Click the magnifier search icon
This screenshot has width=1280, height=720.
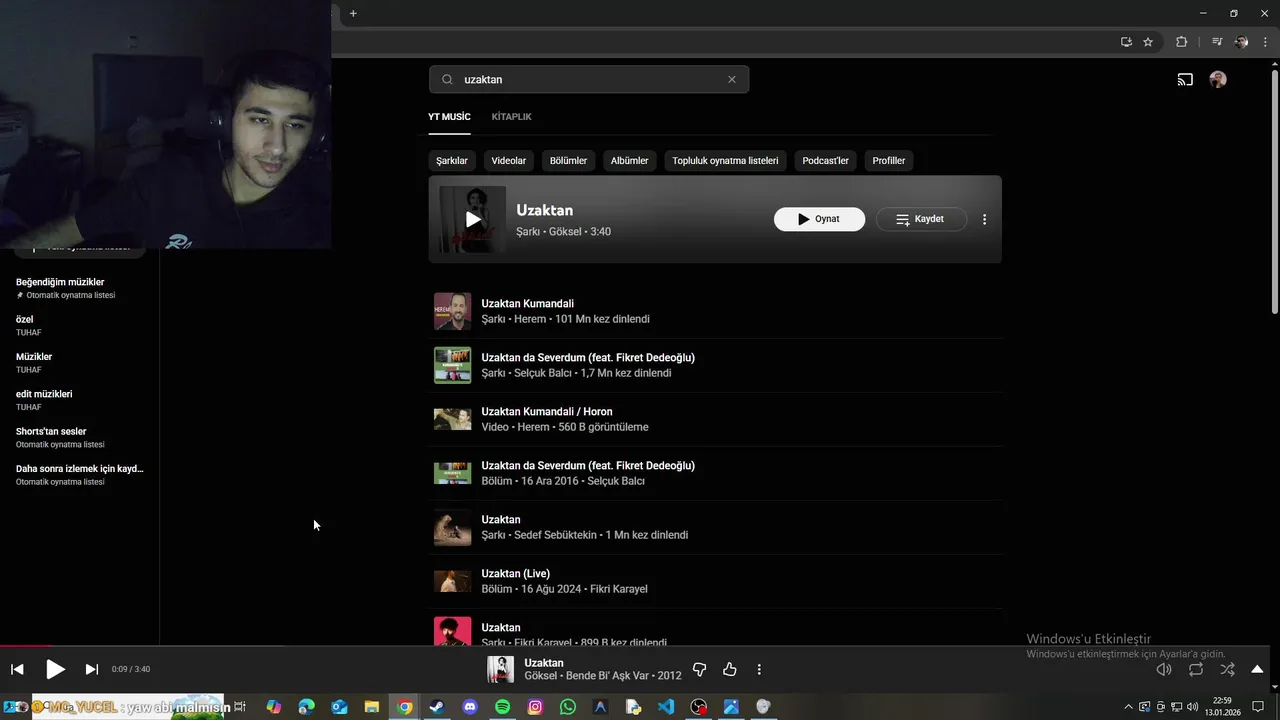tap(447, 80)
